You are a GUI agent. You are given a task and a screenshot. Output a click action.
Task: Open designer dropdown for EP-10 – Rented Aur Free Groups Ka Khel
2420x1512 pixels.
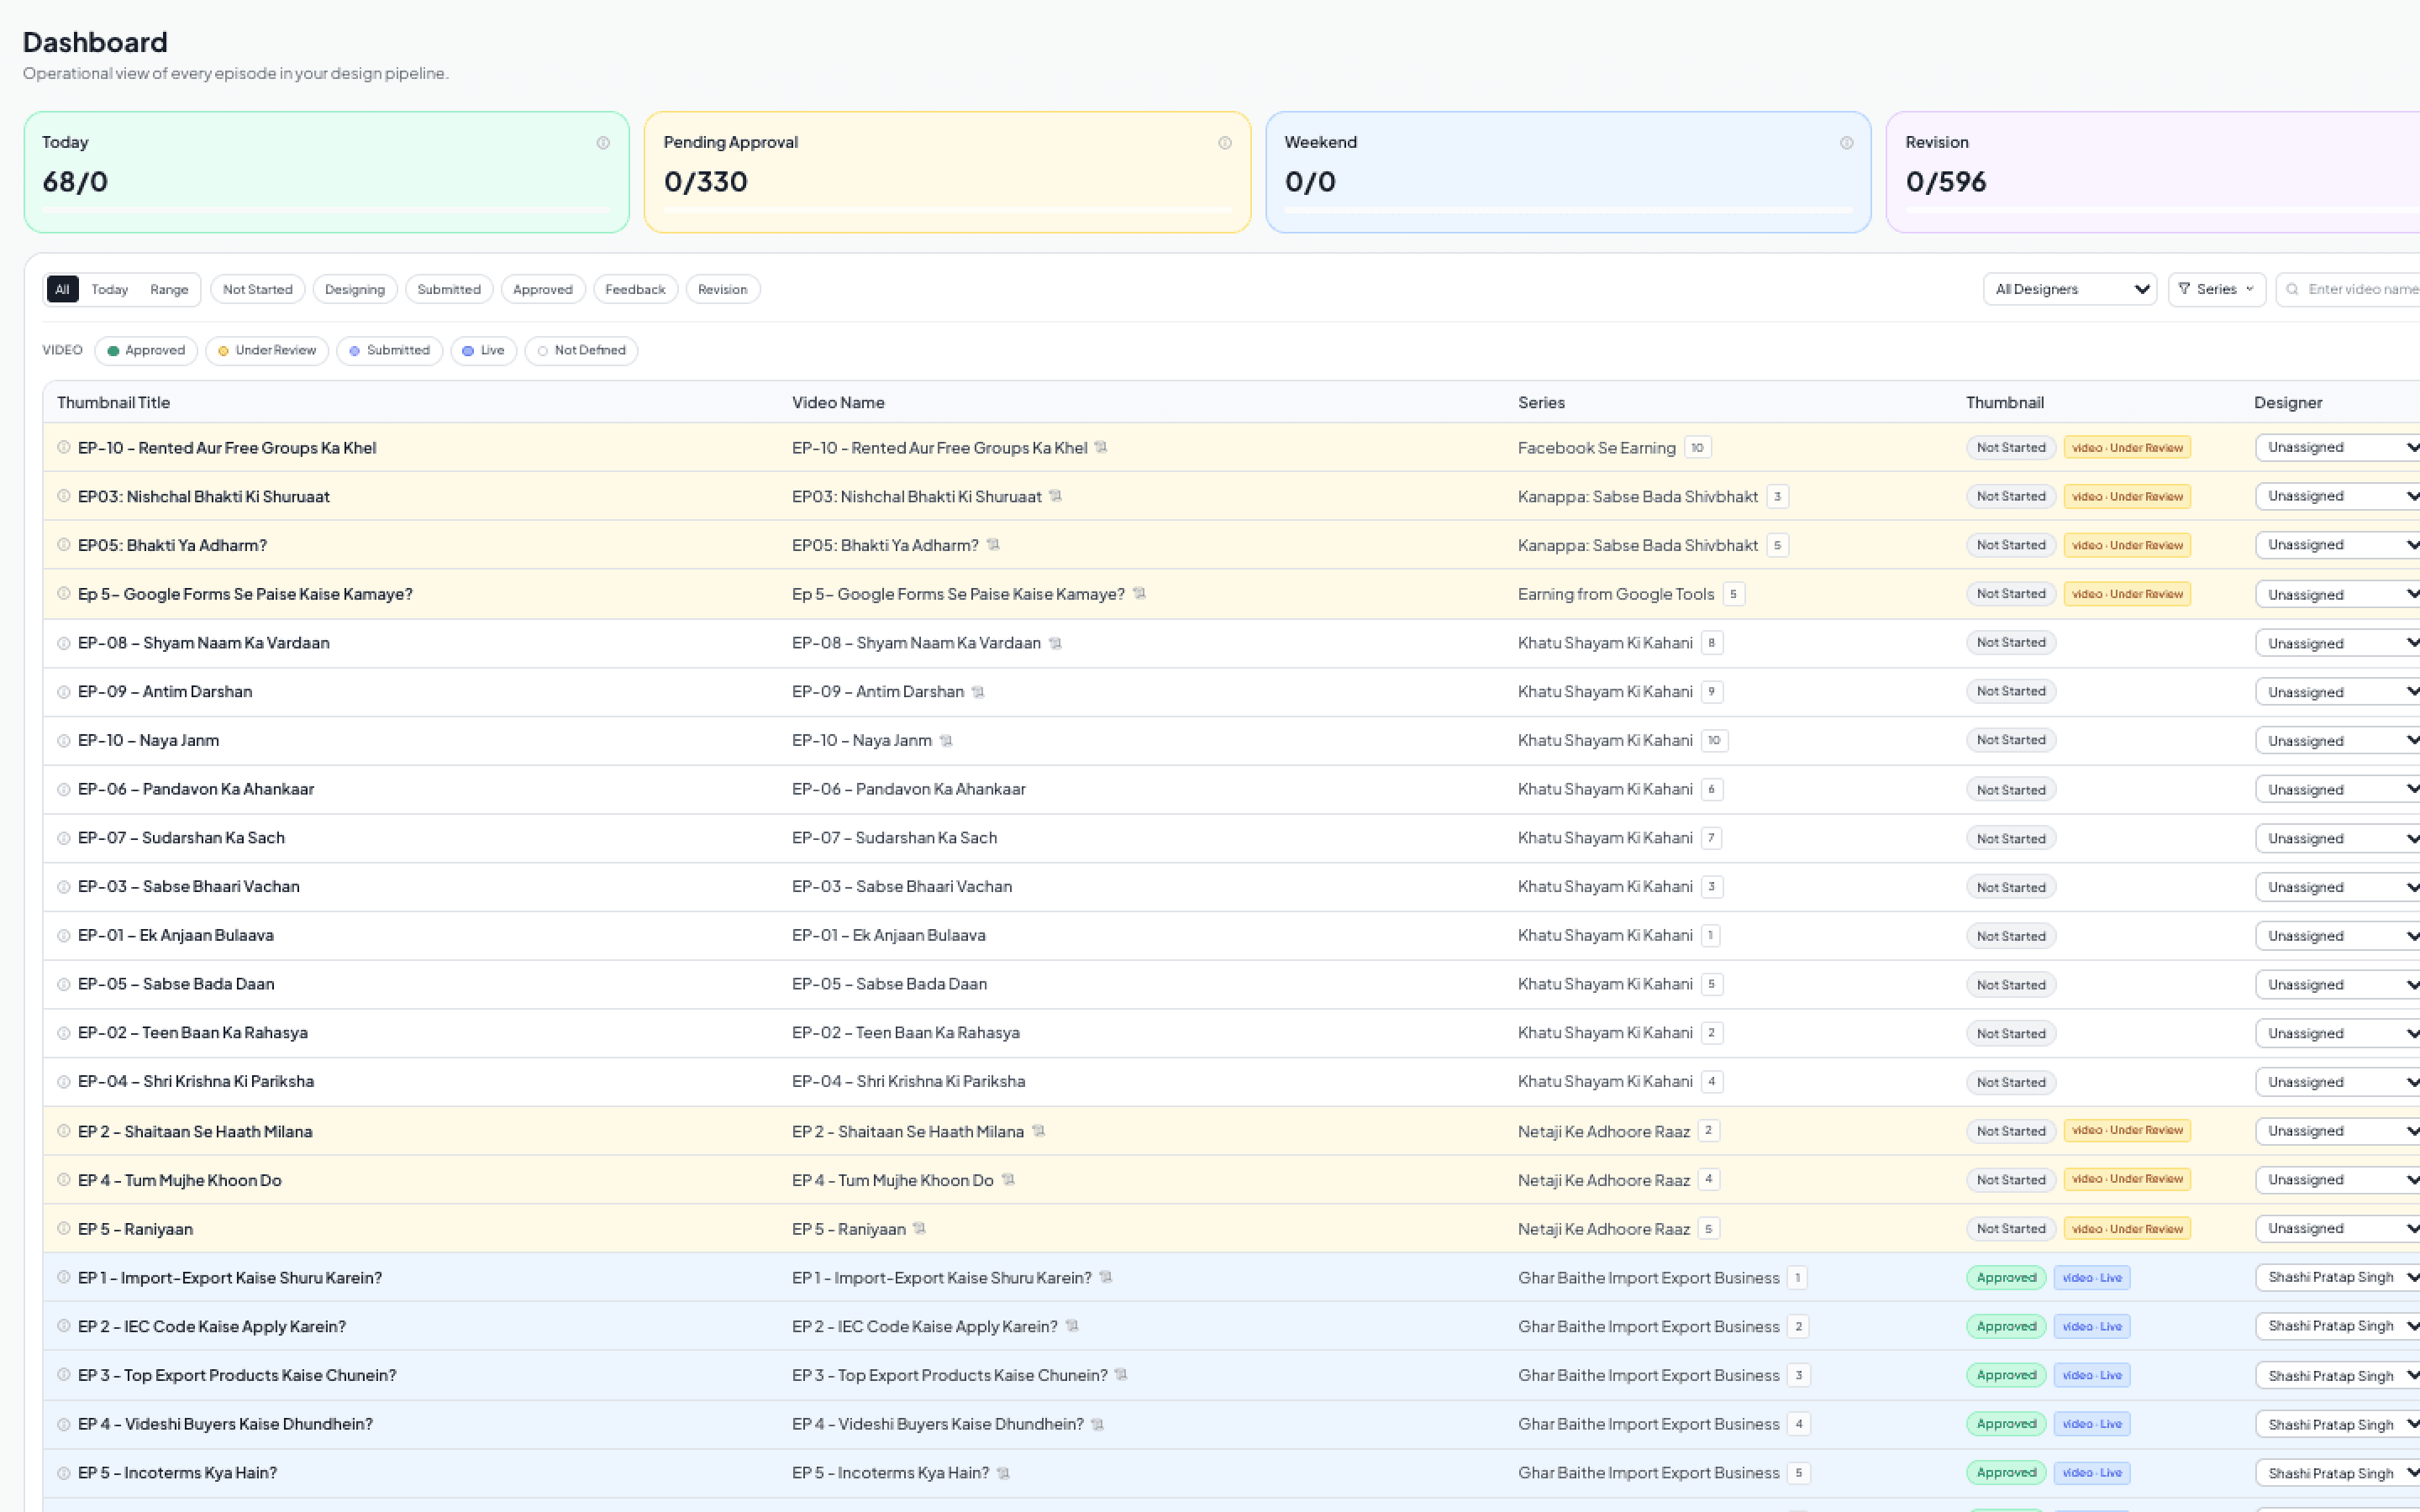(2338, 447)
